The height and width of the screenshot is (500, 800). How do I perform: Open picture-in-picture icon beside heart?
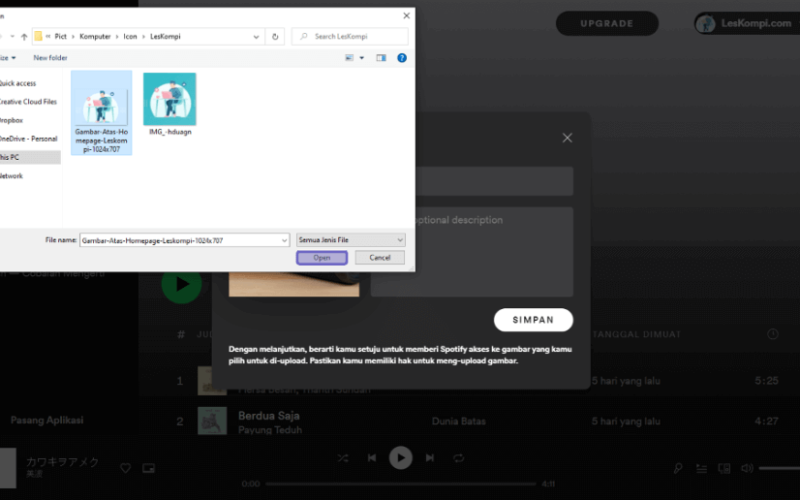click(x=148, y=468)
